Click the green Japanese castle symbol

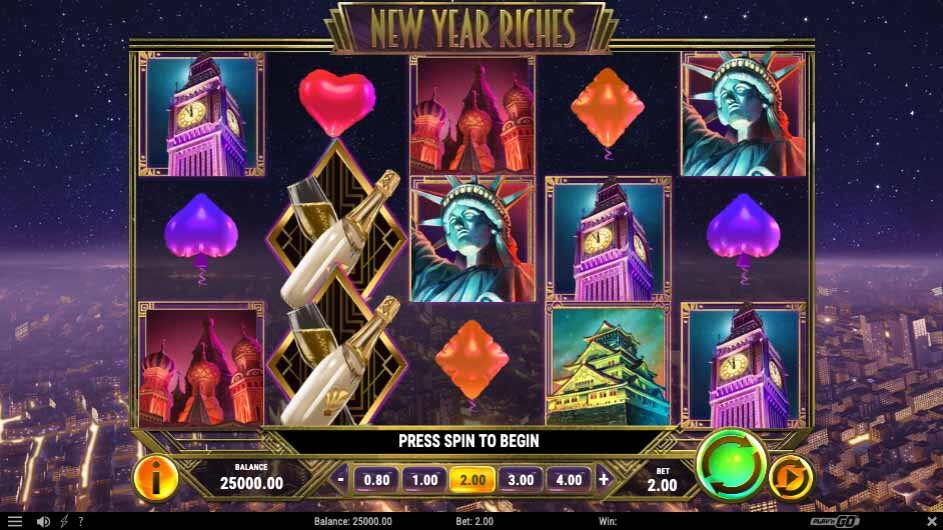[608, 365]
